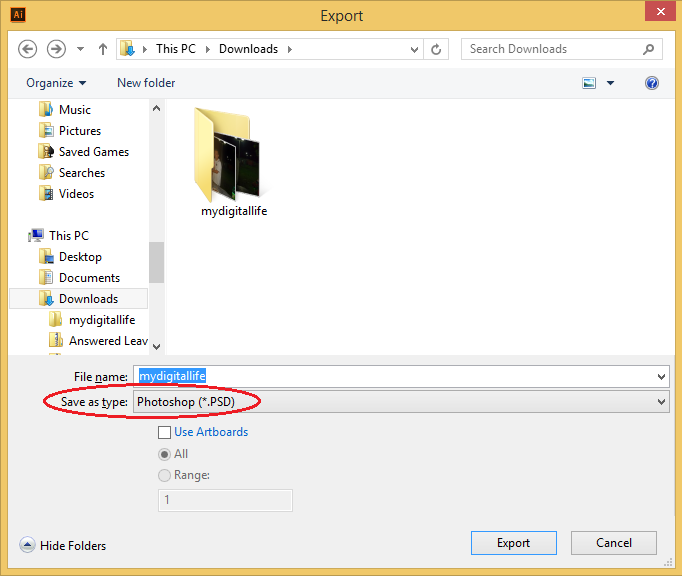The image size is (682, 576).
Task: Create a New folder
Action: 146,83
